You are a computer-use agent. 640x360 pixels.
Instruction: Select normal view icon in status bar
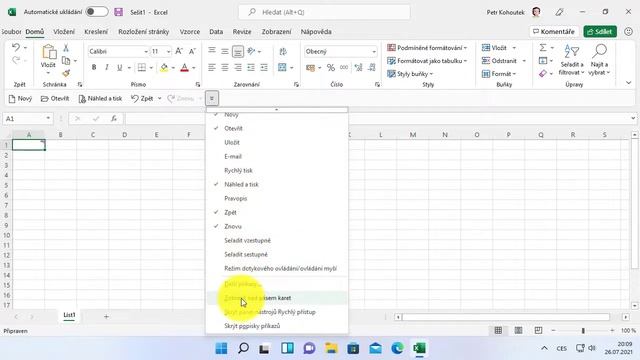(x=498, y=331)
